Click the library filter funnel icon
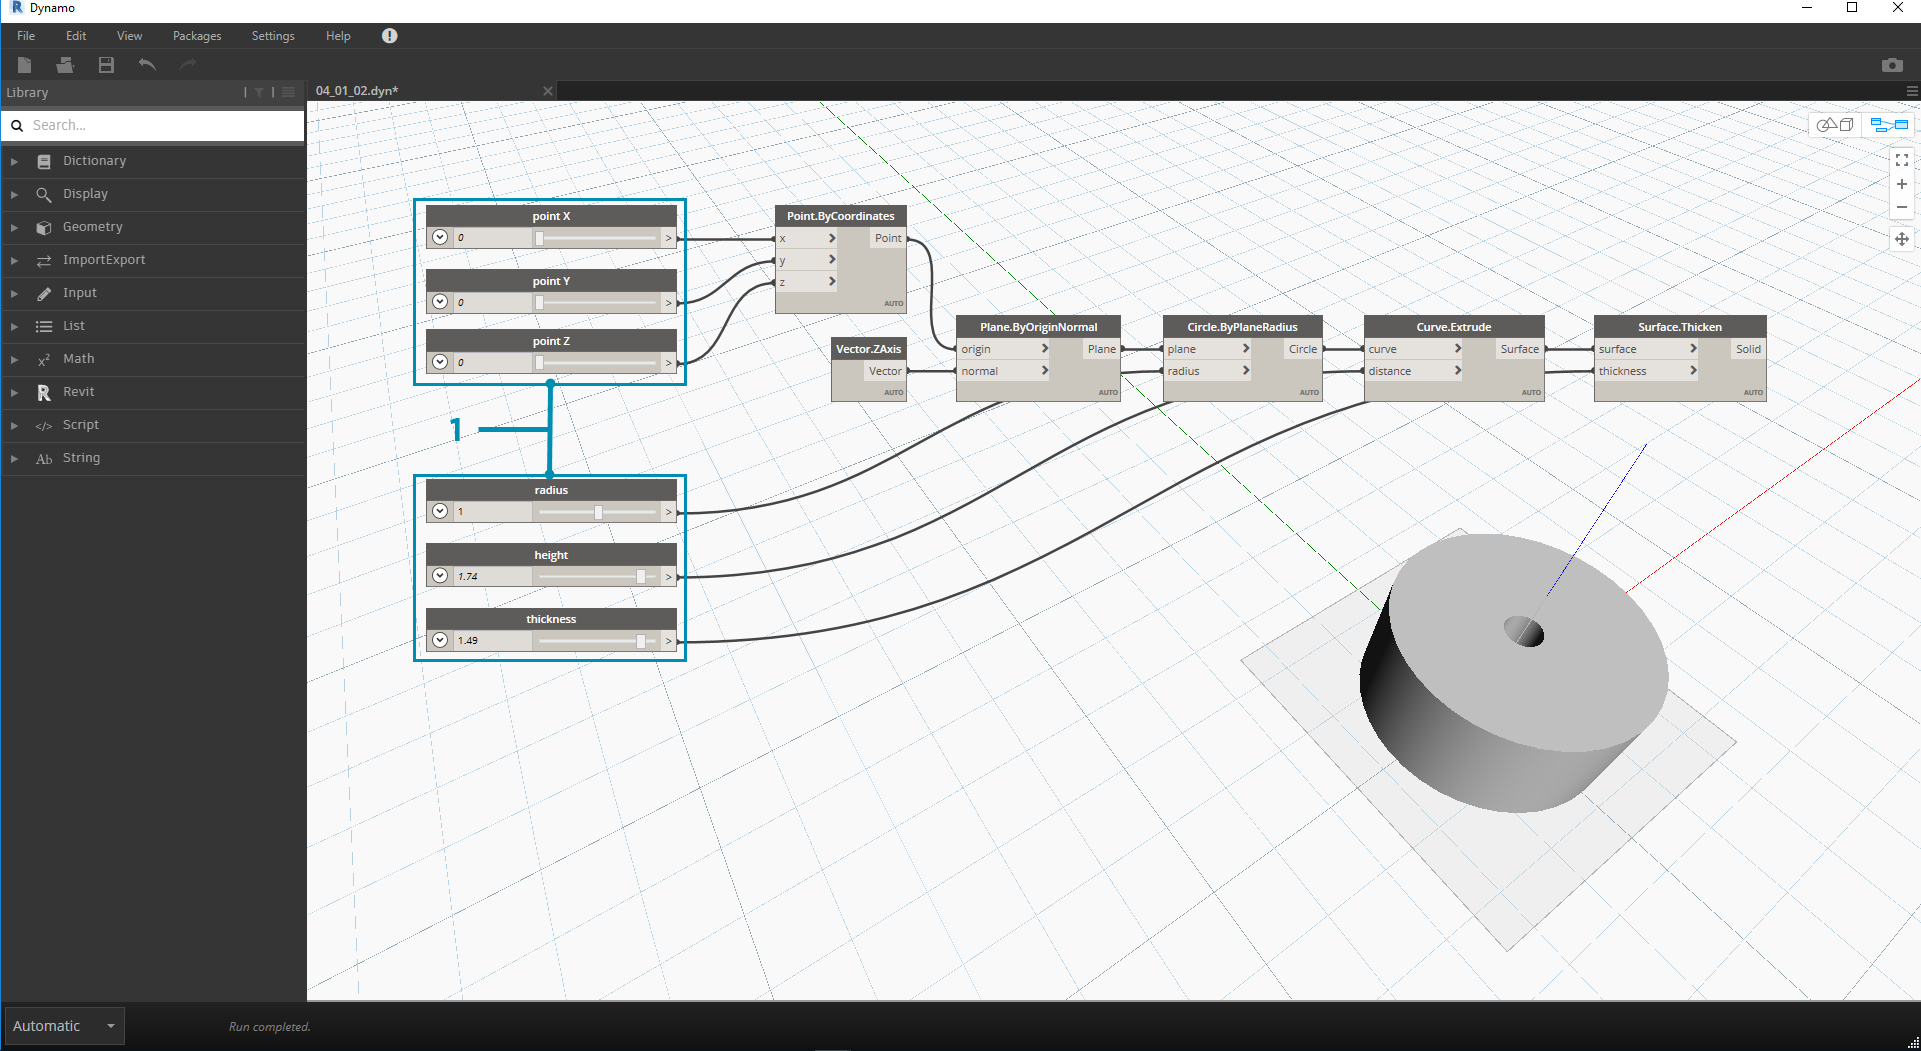This screenshot has width=1921, height=1051. point(259,92)
